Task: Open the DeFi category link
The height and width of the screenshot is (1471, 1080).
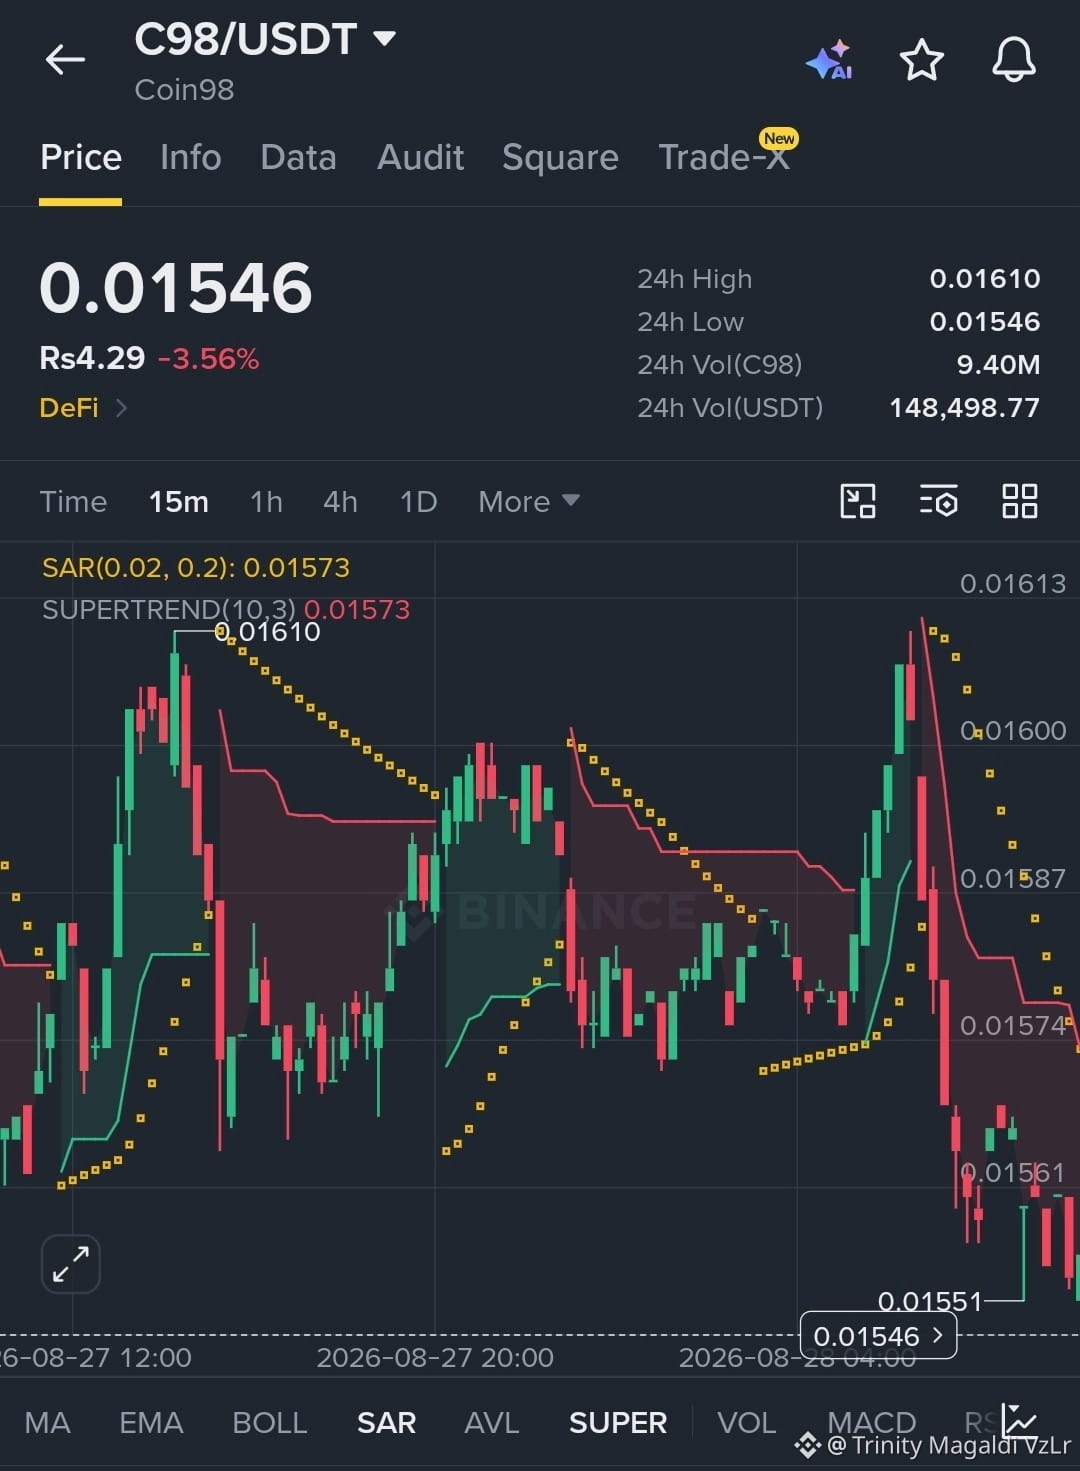Action: click(x=83, y=408)
